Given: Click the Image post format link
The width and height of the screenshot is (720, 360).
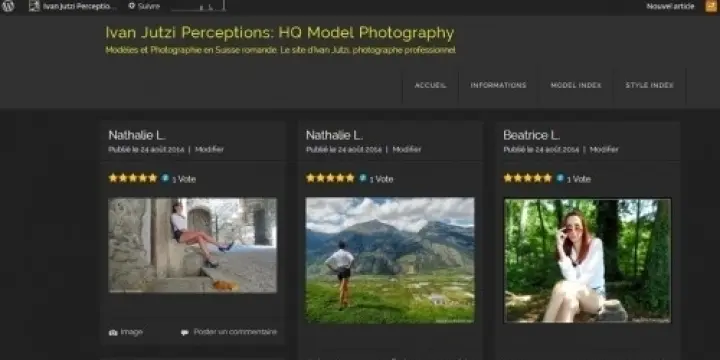Looking at the screenshot, I should pyautogui.click(x=132, y=332).
